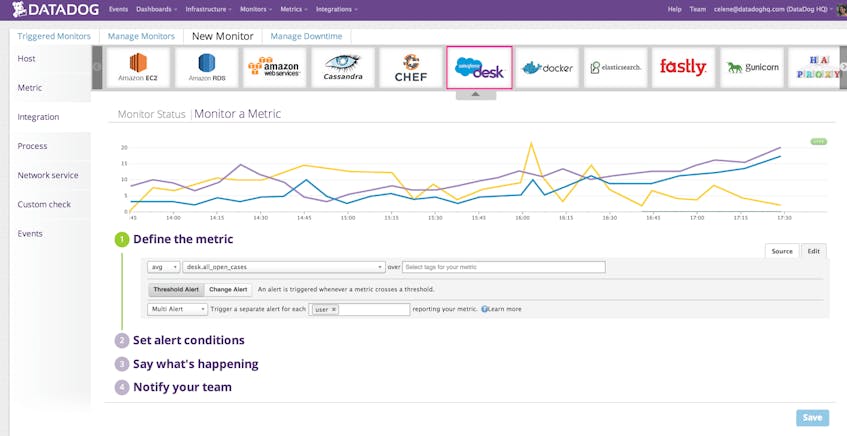Pick the Elasticsearch integration tile
The width and height of the screenshot is (847, 436).
point(615,68)
